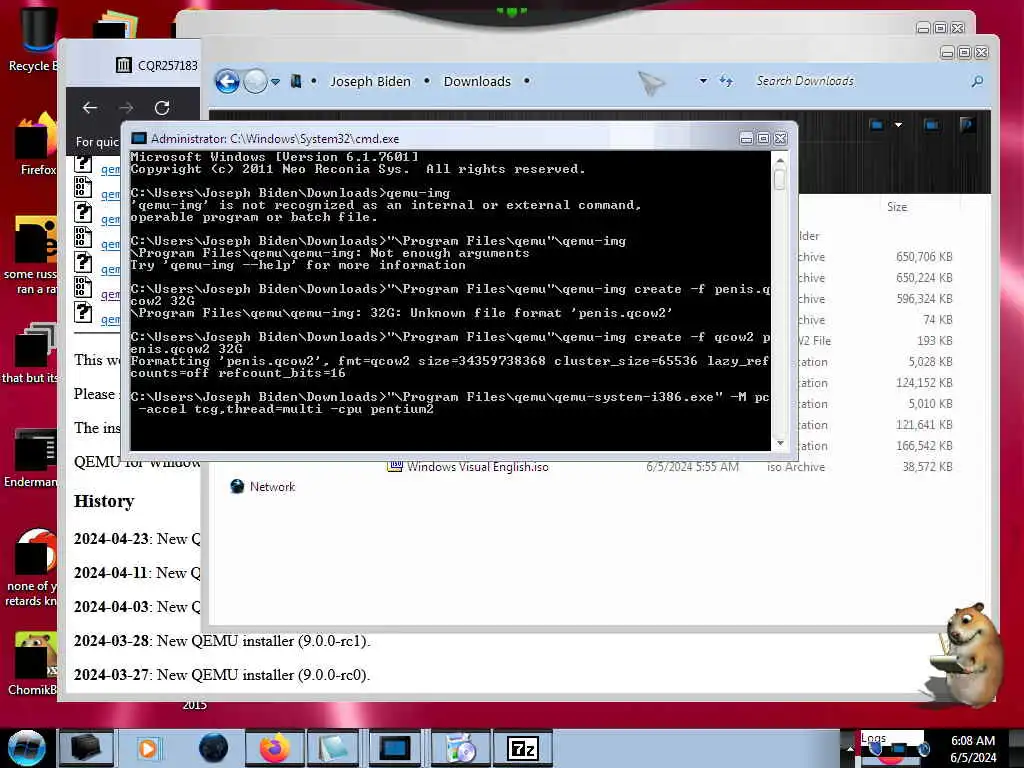The image size is (1024, 768).
Task: Click the Explorer help icon
Action: (x=966, y=124)
